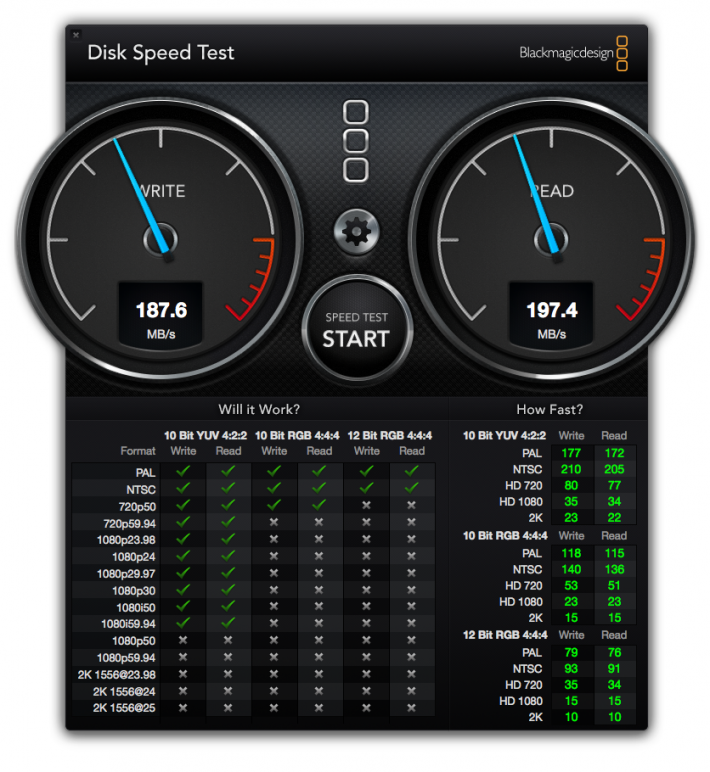Click the '2K 1556@23.98' format row label
Viewport: 710px width, 772px height.
[117, 675]
